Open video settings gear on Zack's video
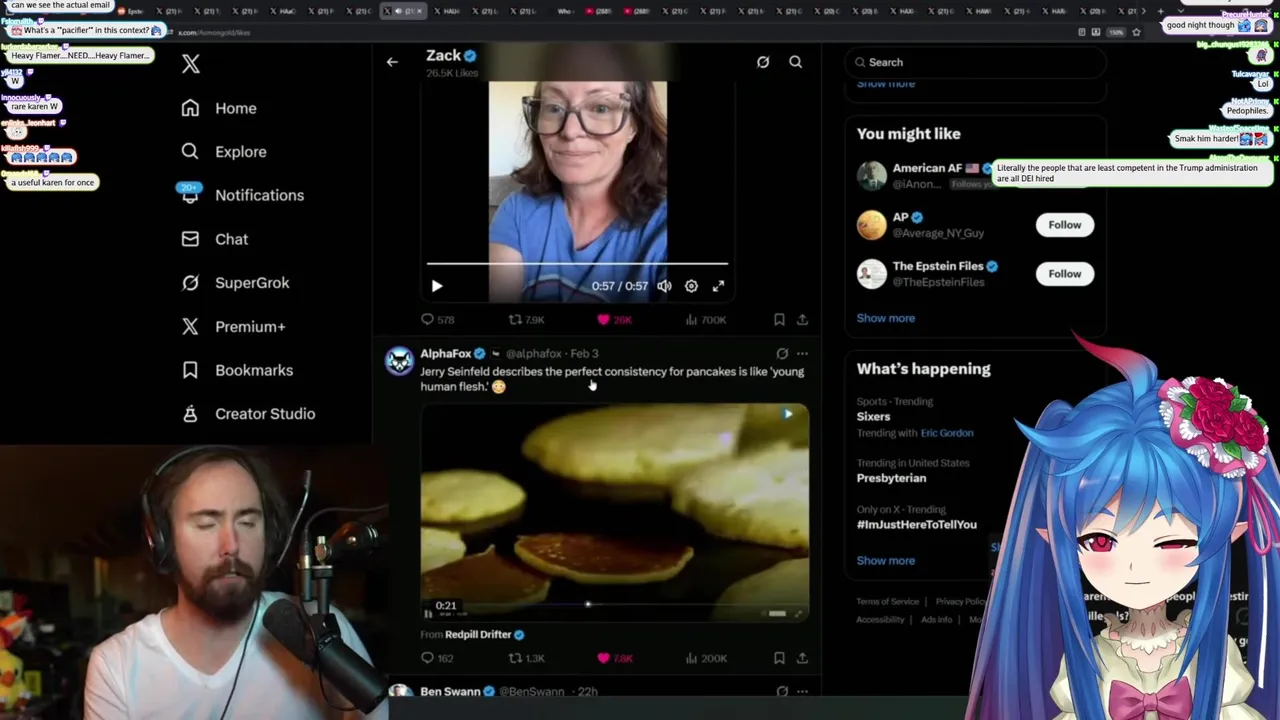The width and height of the screenshot is (1280, 720). (691, 286)
